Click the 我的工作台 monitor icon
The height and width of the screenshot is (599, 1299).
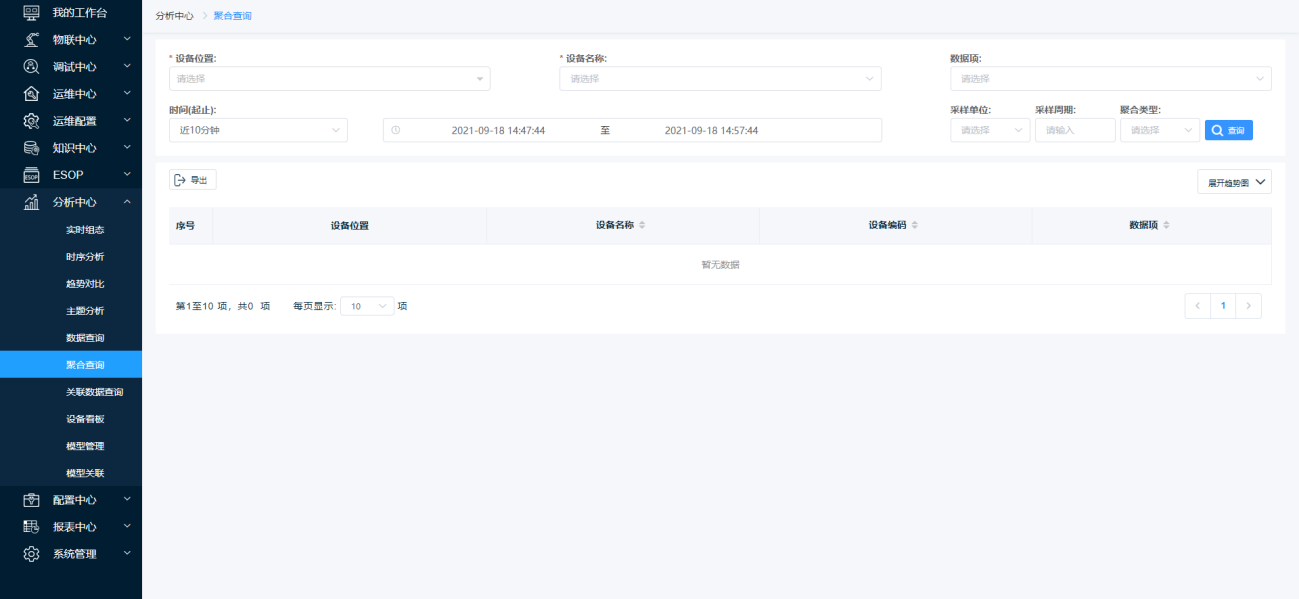click(x=31, y=12)
